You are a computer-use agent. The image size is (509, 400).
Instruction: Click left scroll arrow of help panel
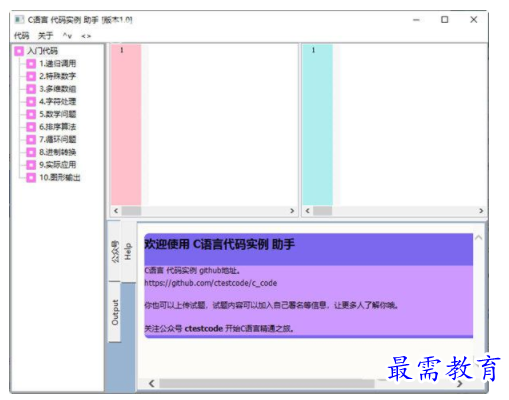tap(152, 383)
